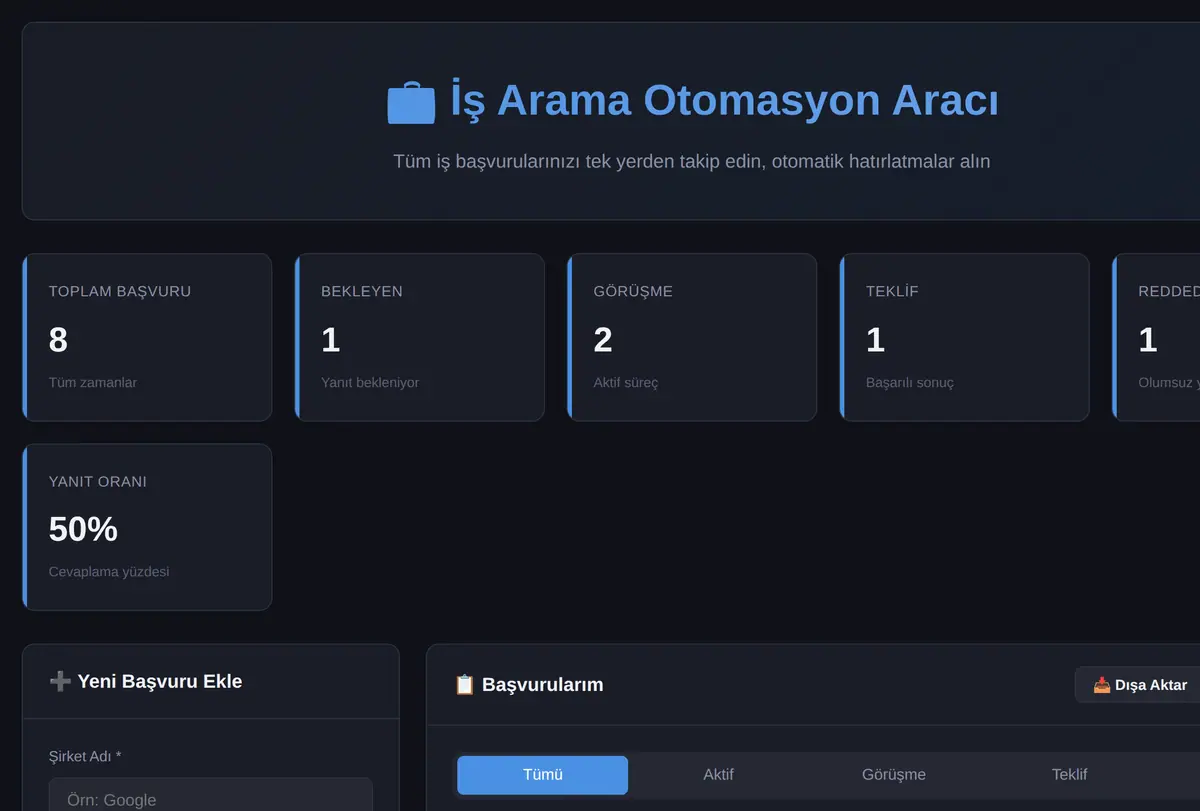Screen dimensions: 1200x811
Task: Click the Teklif stat card
Action: pyautogui.click(x=965, y=337)
